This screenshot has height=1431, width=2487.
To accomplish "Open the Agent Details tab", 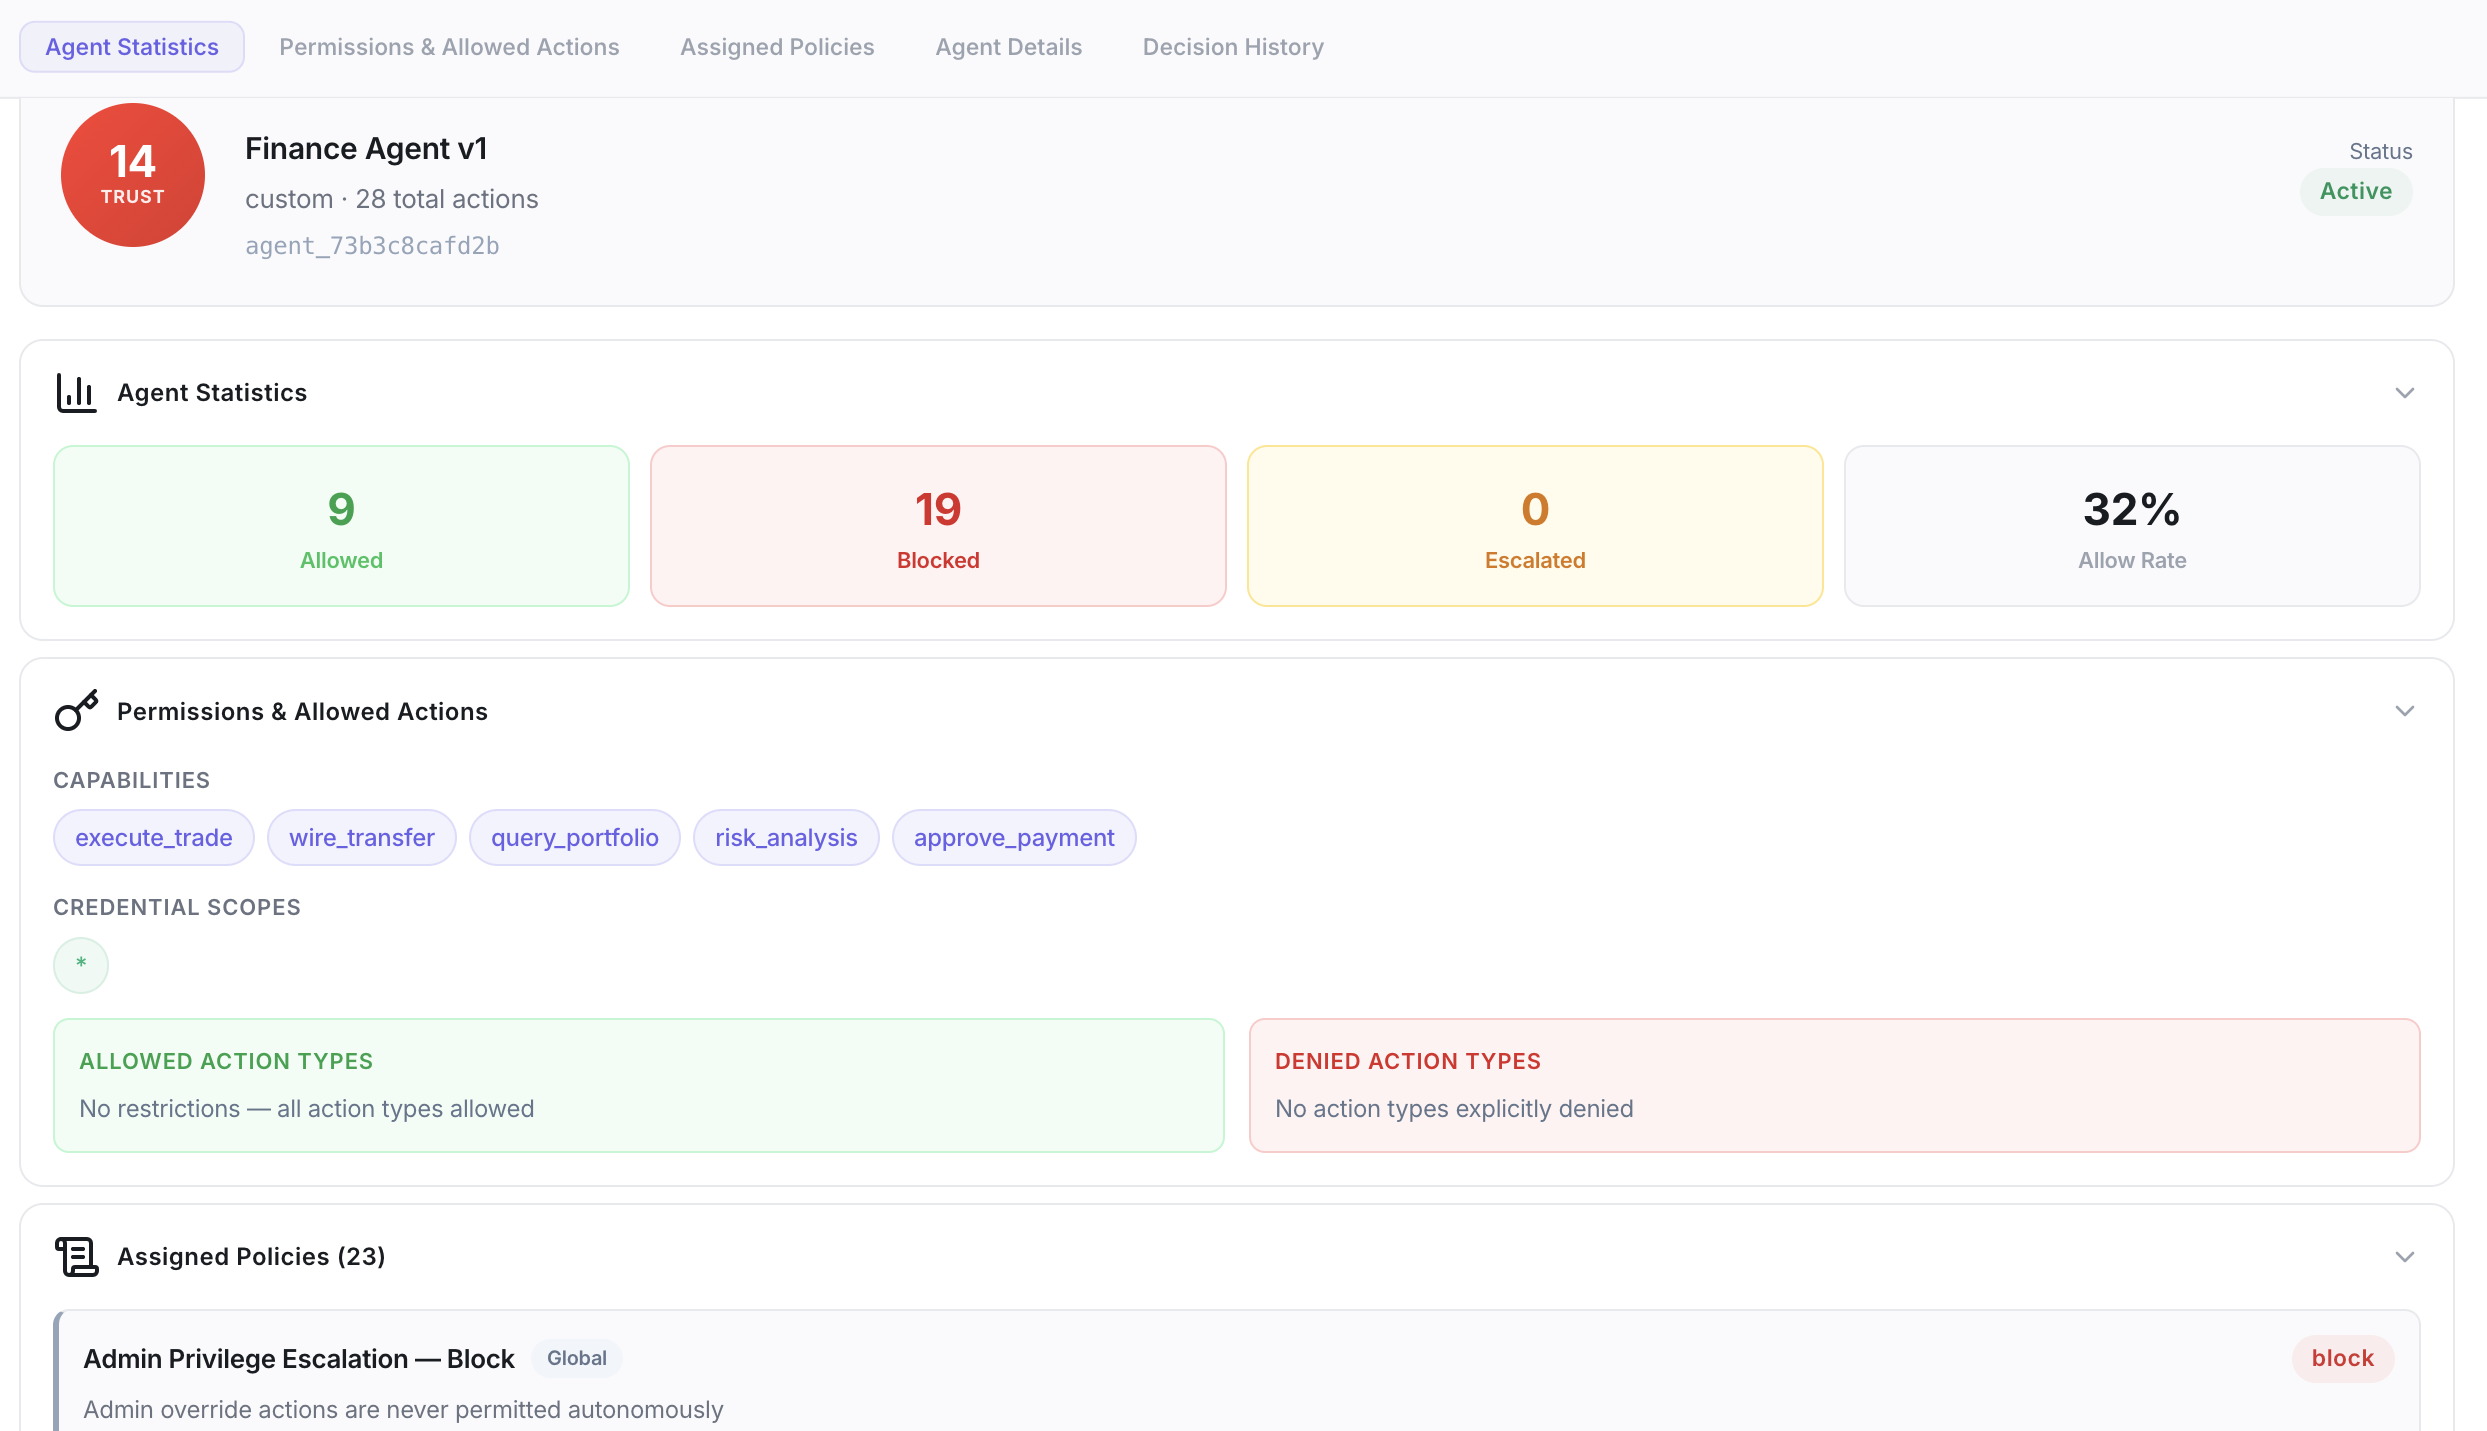I will coord(1008,46).
